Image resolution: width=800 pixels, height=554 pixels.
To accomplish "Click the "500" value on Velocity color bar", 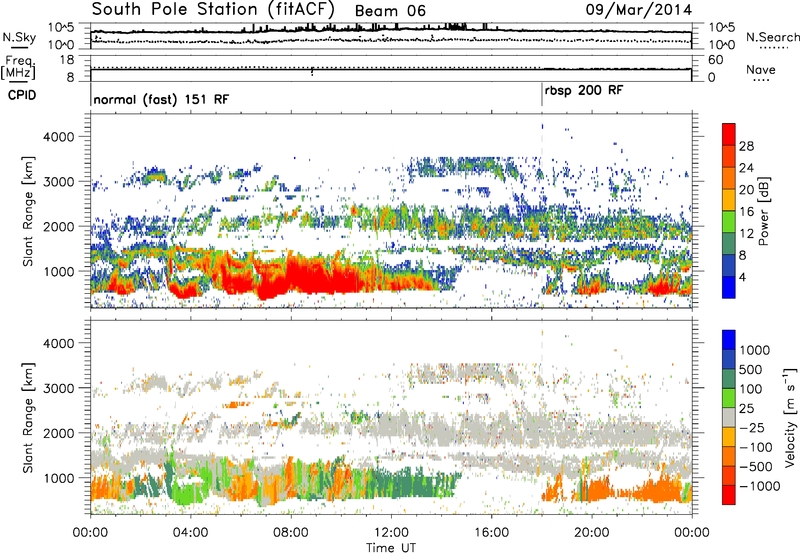I will click(751, 370).
